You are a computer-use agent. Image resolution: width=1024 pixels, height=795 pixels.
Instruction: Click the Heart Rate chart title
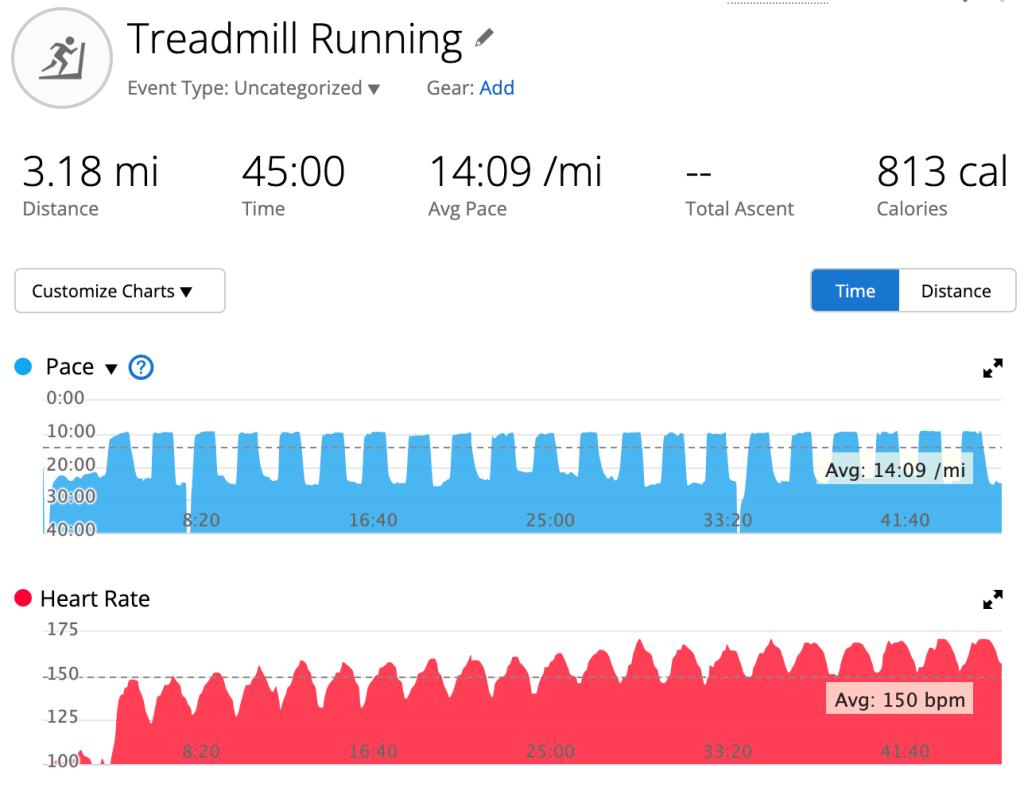[95, 599]
